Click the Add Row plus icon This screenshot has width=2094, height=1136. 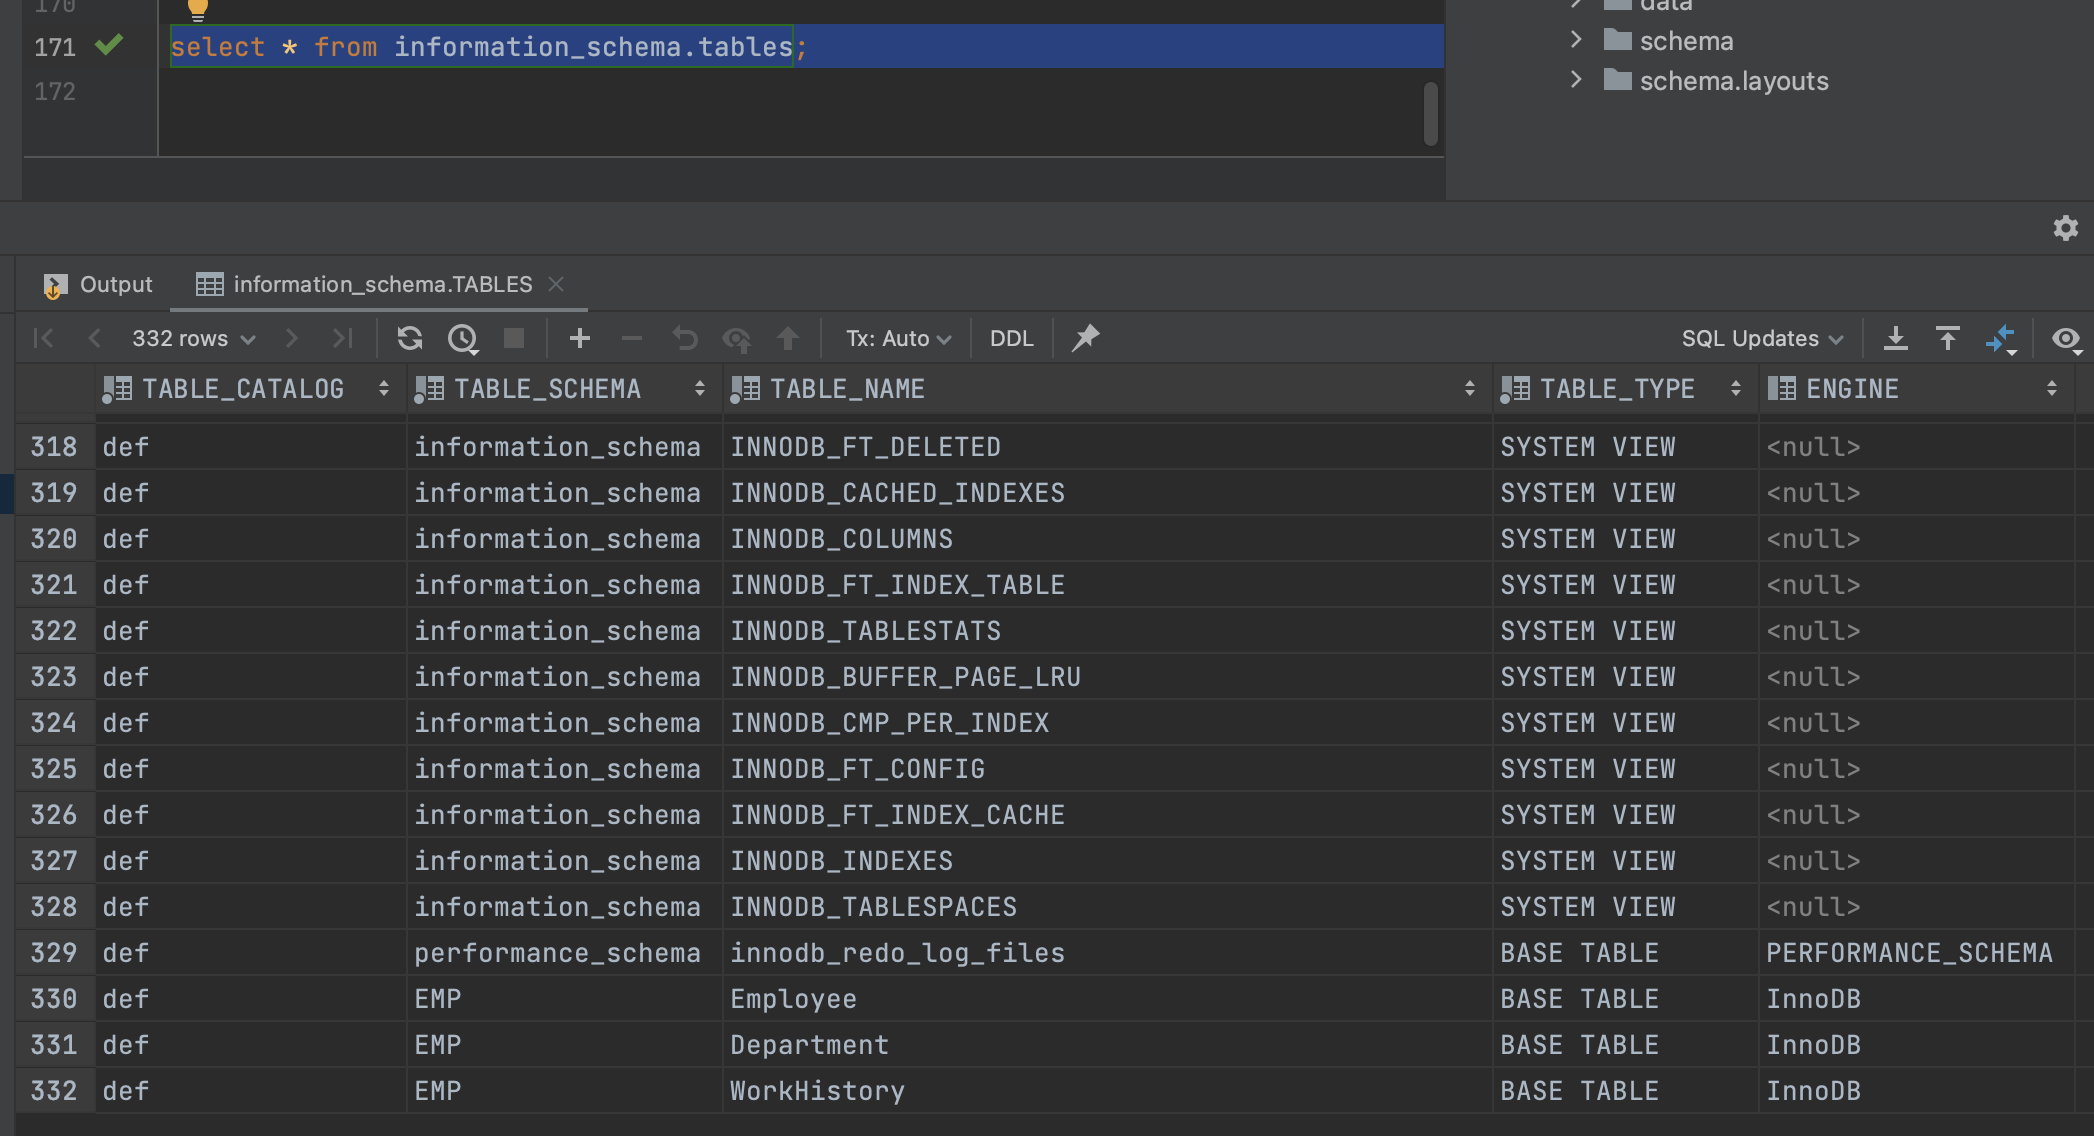tap(579, 338)
